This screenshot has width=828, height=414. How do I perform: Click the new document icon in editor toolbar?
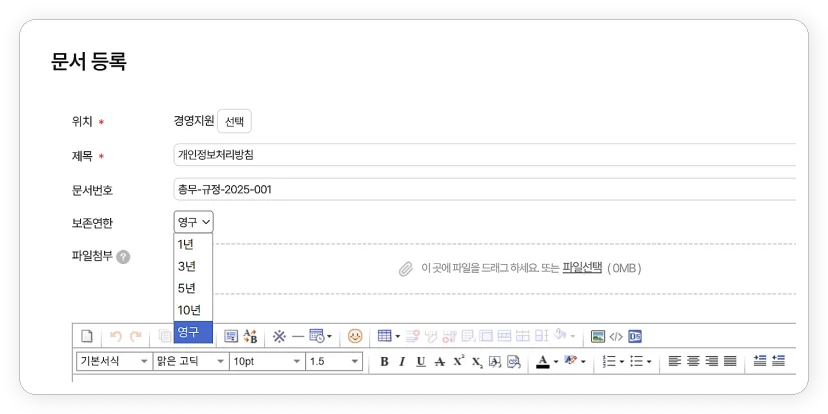coord(87,336)
